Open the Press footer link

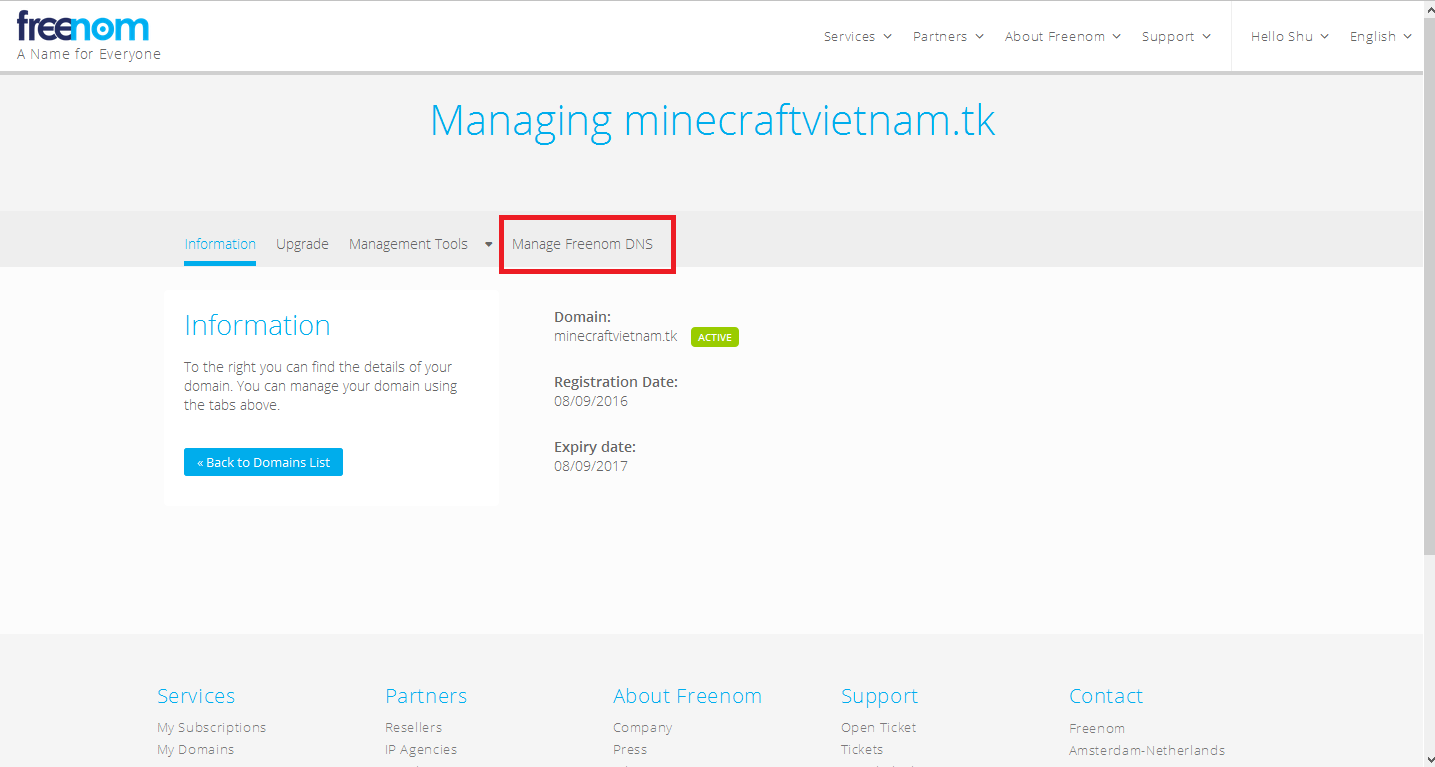630,749
